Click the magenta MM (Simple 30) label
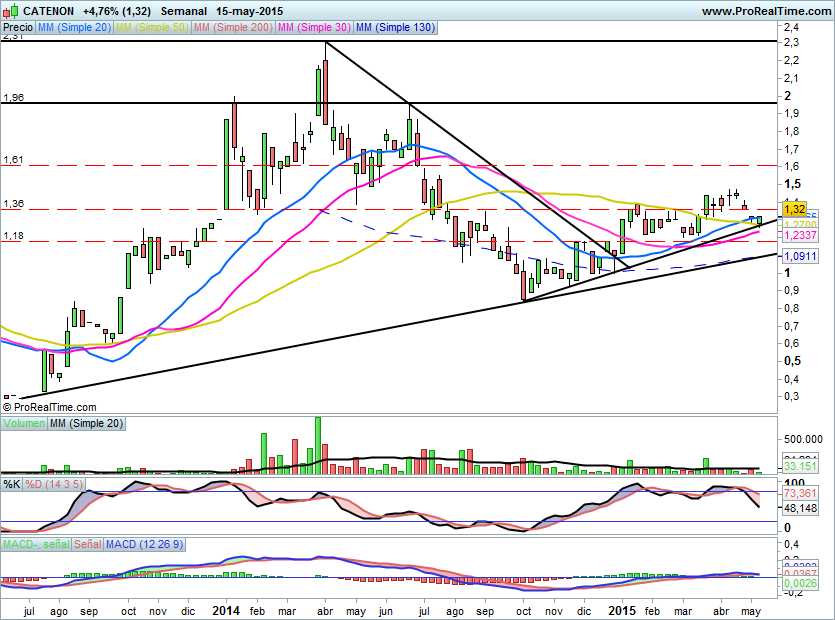835x620 pixels. click(x=313, y=28)
